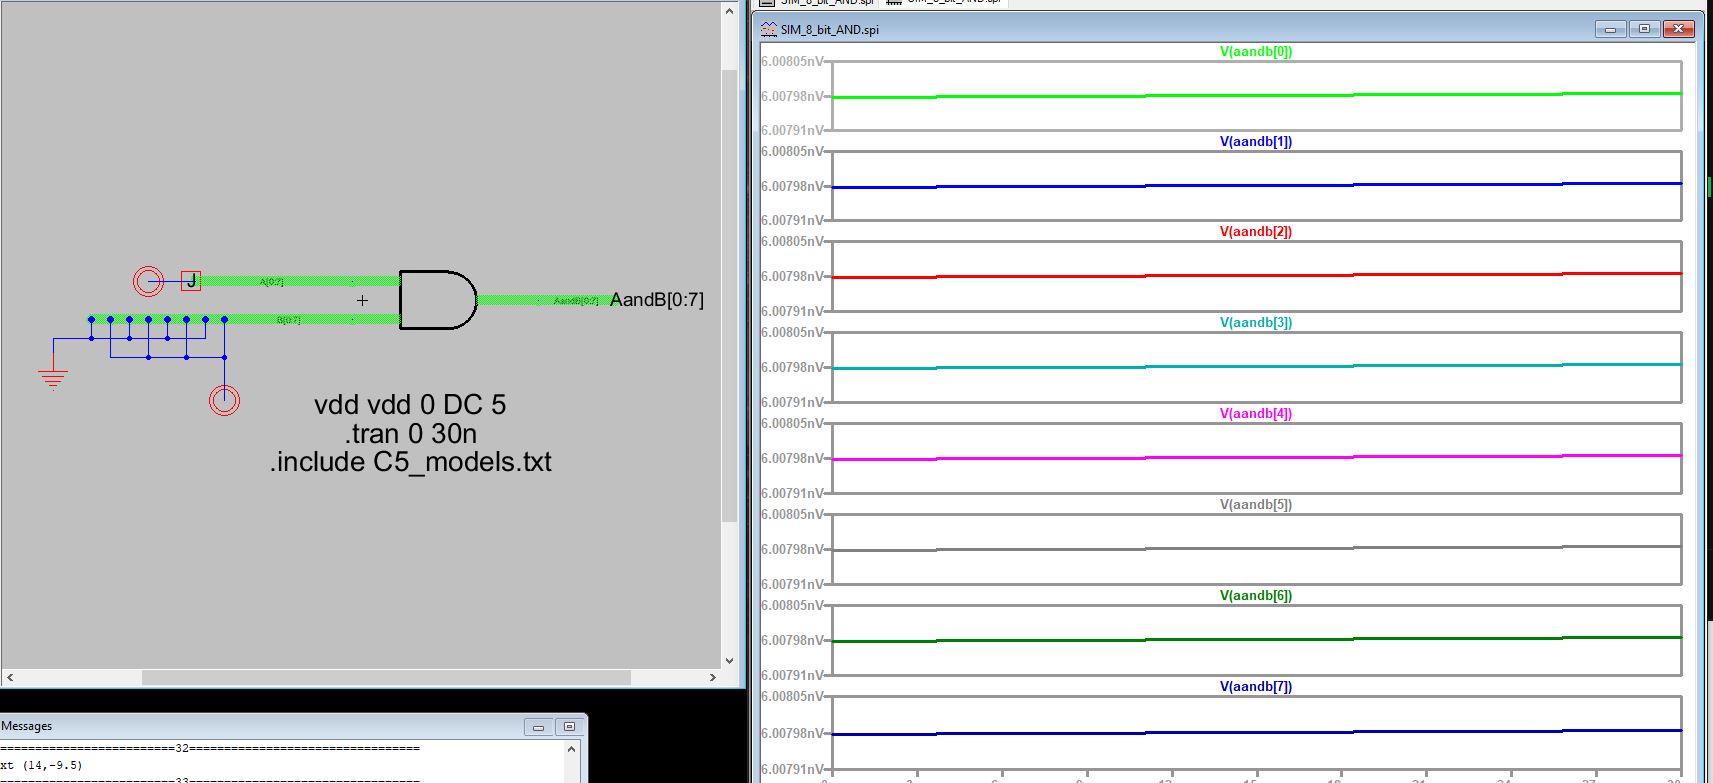Select the red J connector box

click(191, 281)
